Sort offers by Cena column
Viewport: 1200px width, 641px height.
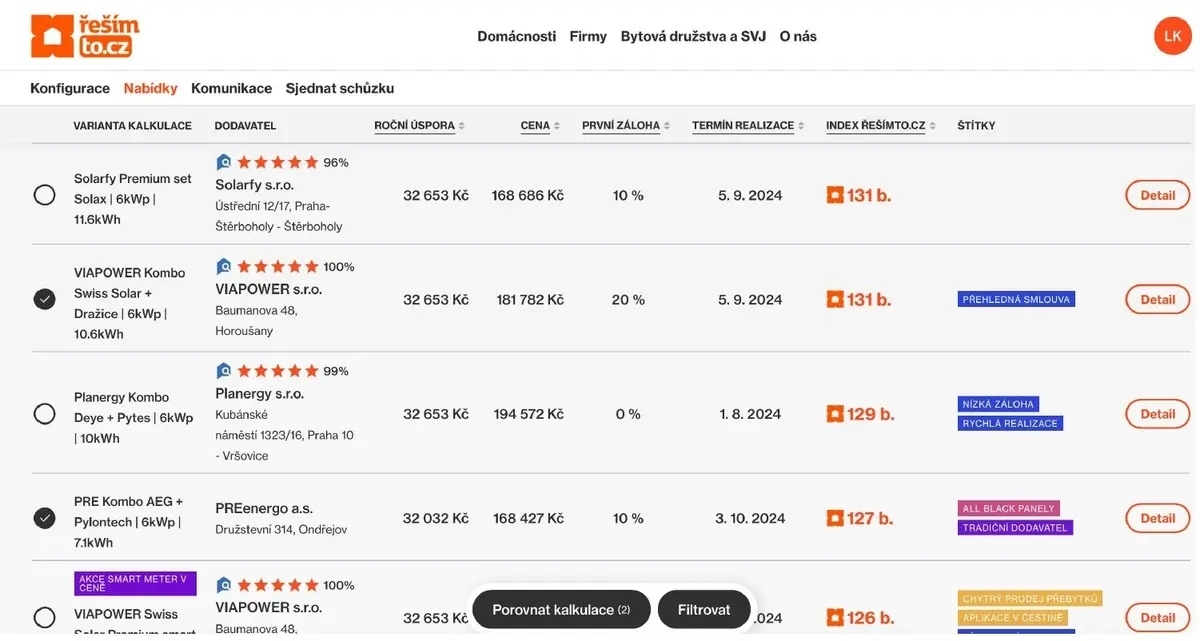pyautogui.click(x=540, y=126)
